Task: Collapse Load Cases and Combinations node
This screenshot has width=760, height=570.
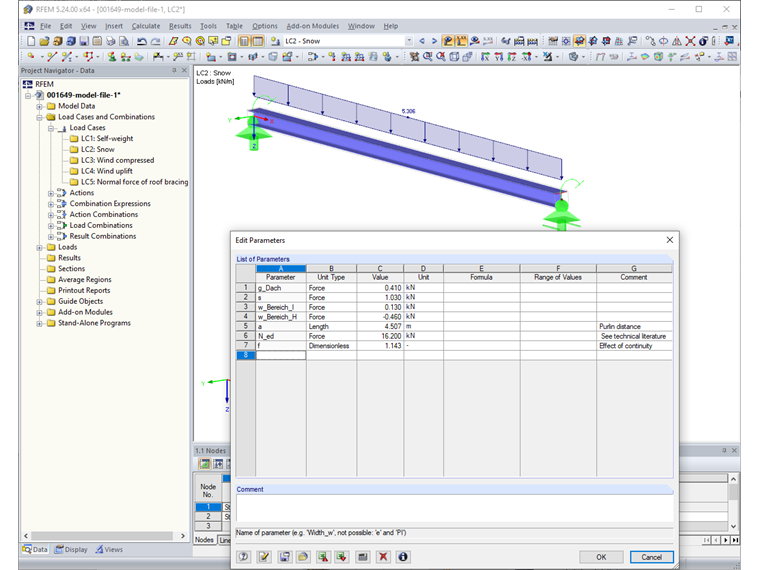Action: [x=40, y=117]
